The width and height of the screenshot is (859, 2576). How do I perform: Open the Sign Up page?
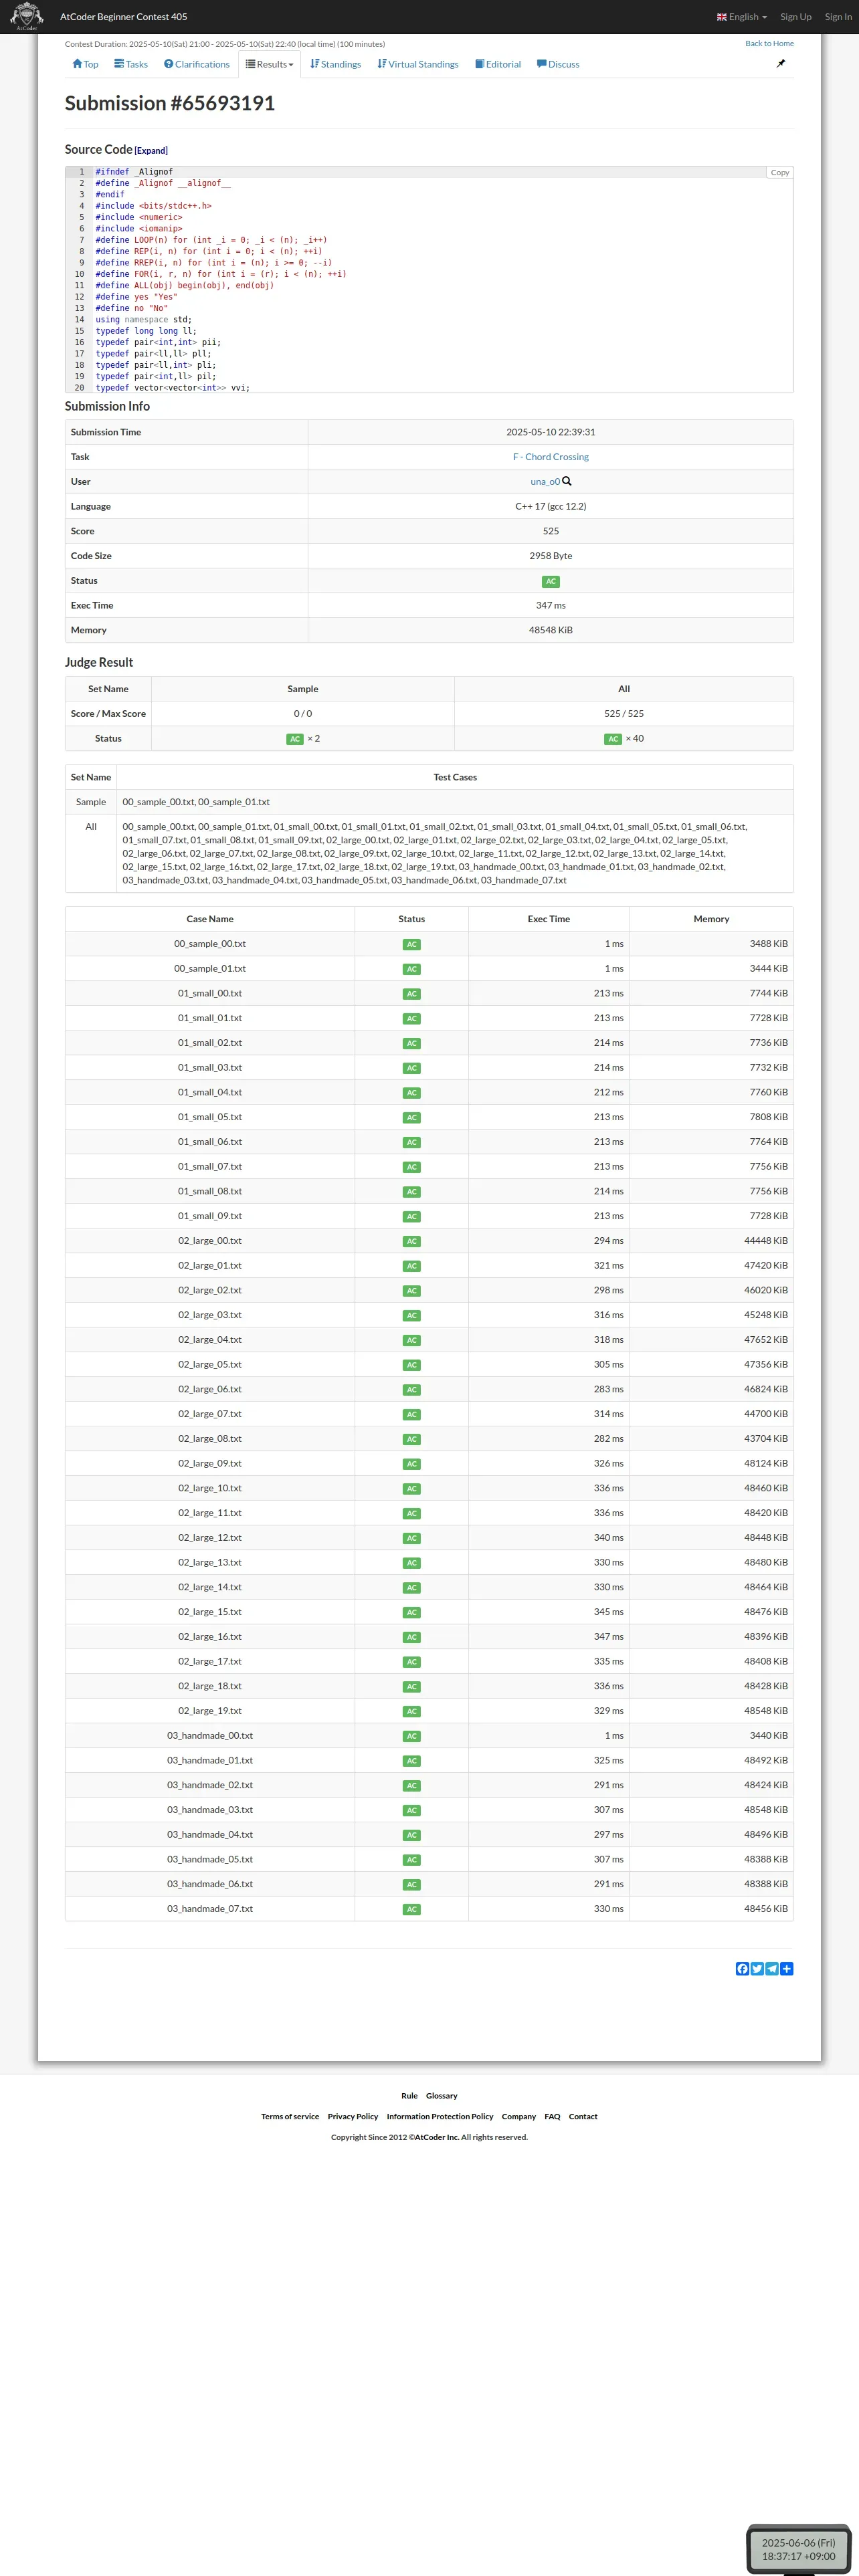pos(796,17)
